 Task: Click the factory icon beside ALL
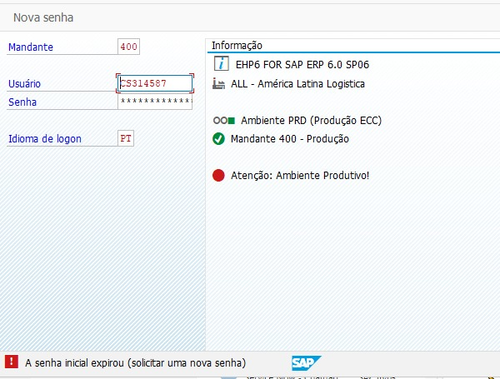(x=219, y=84)
